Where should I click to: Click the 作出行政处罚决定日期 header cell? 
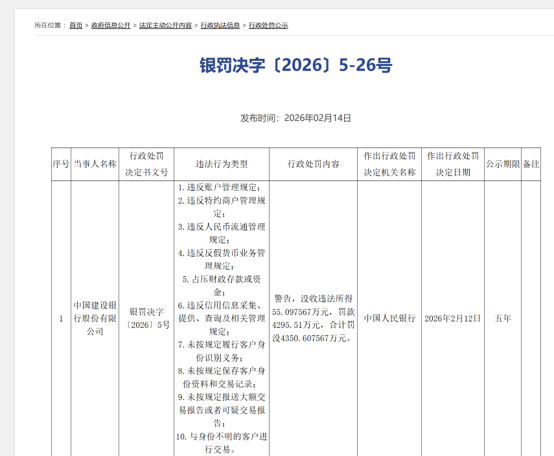click(x=453, y=164)
